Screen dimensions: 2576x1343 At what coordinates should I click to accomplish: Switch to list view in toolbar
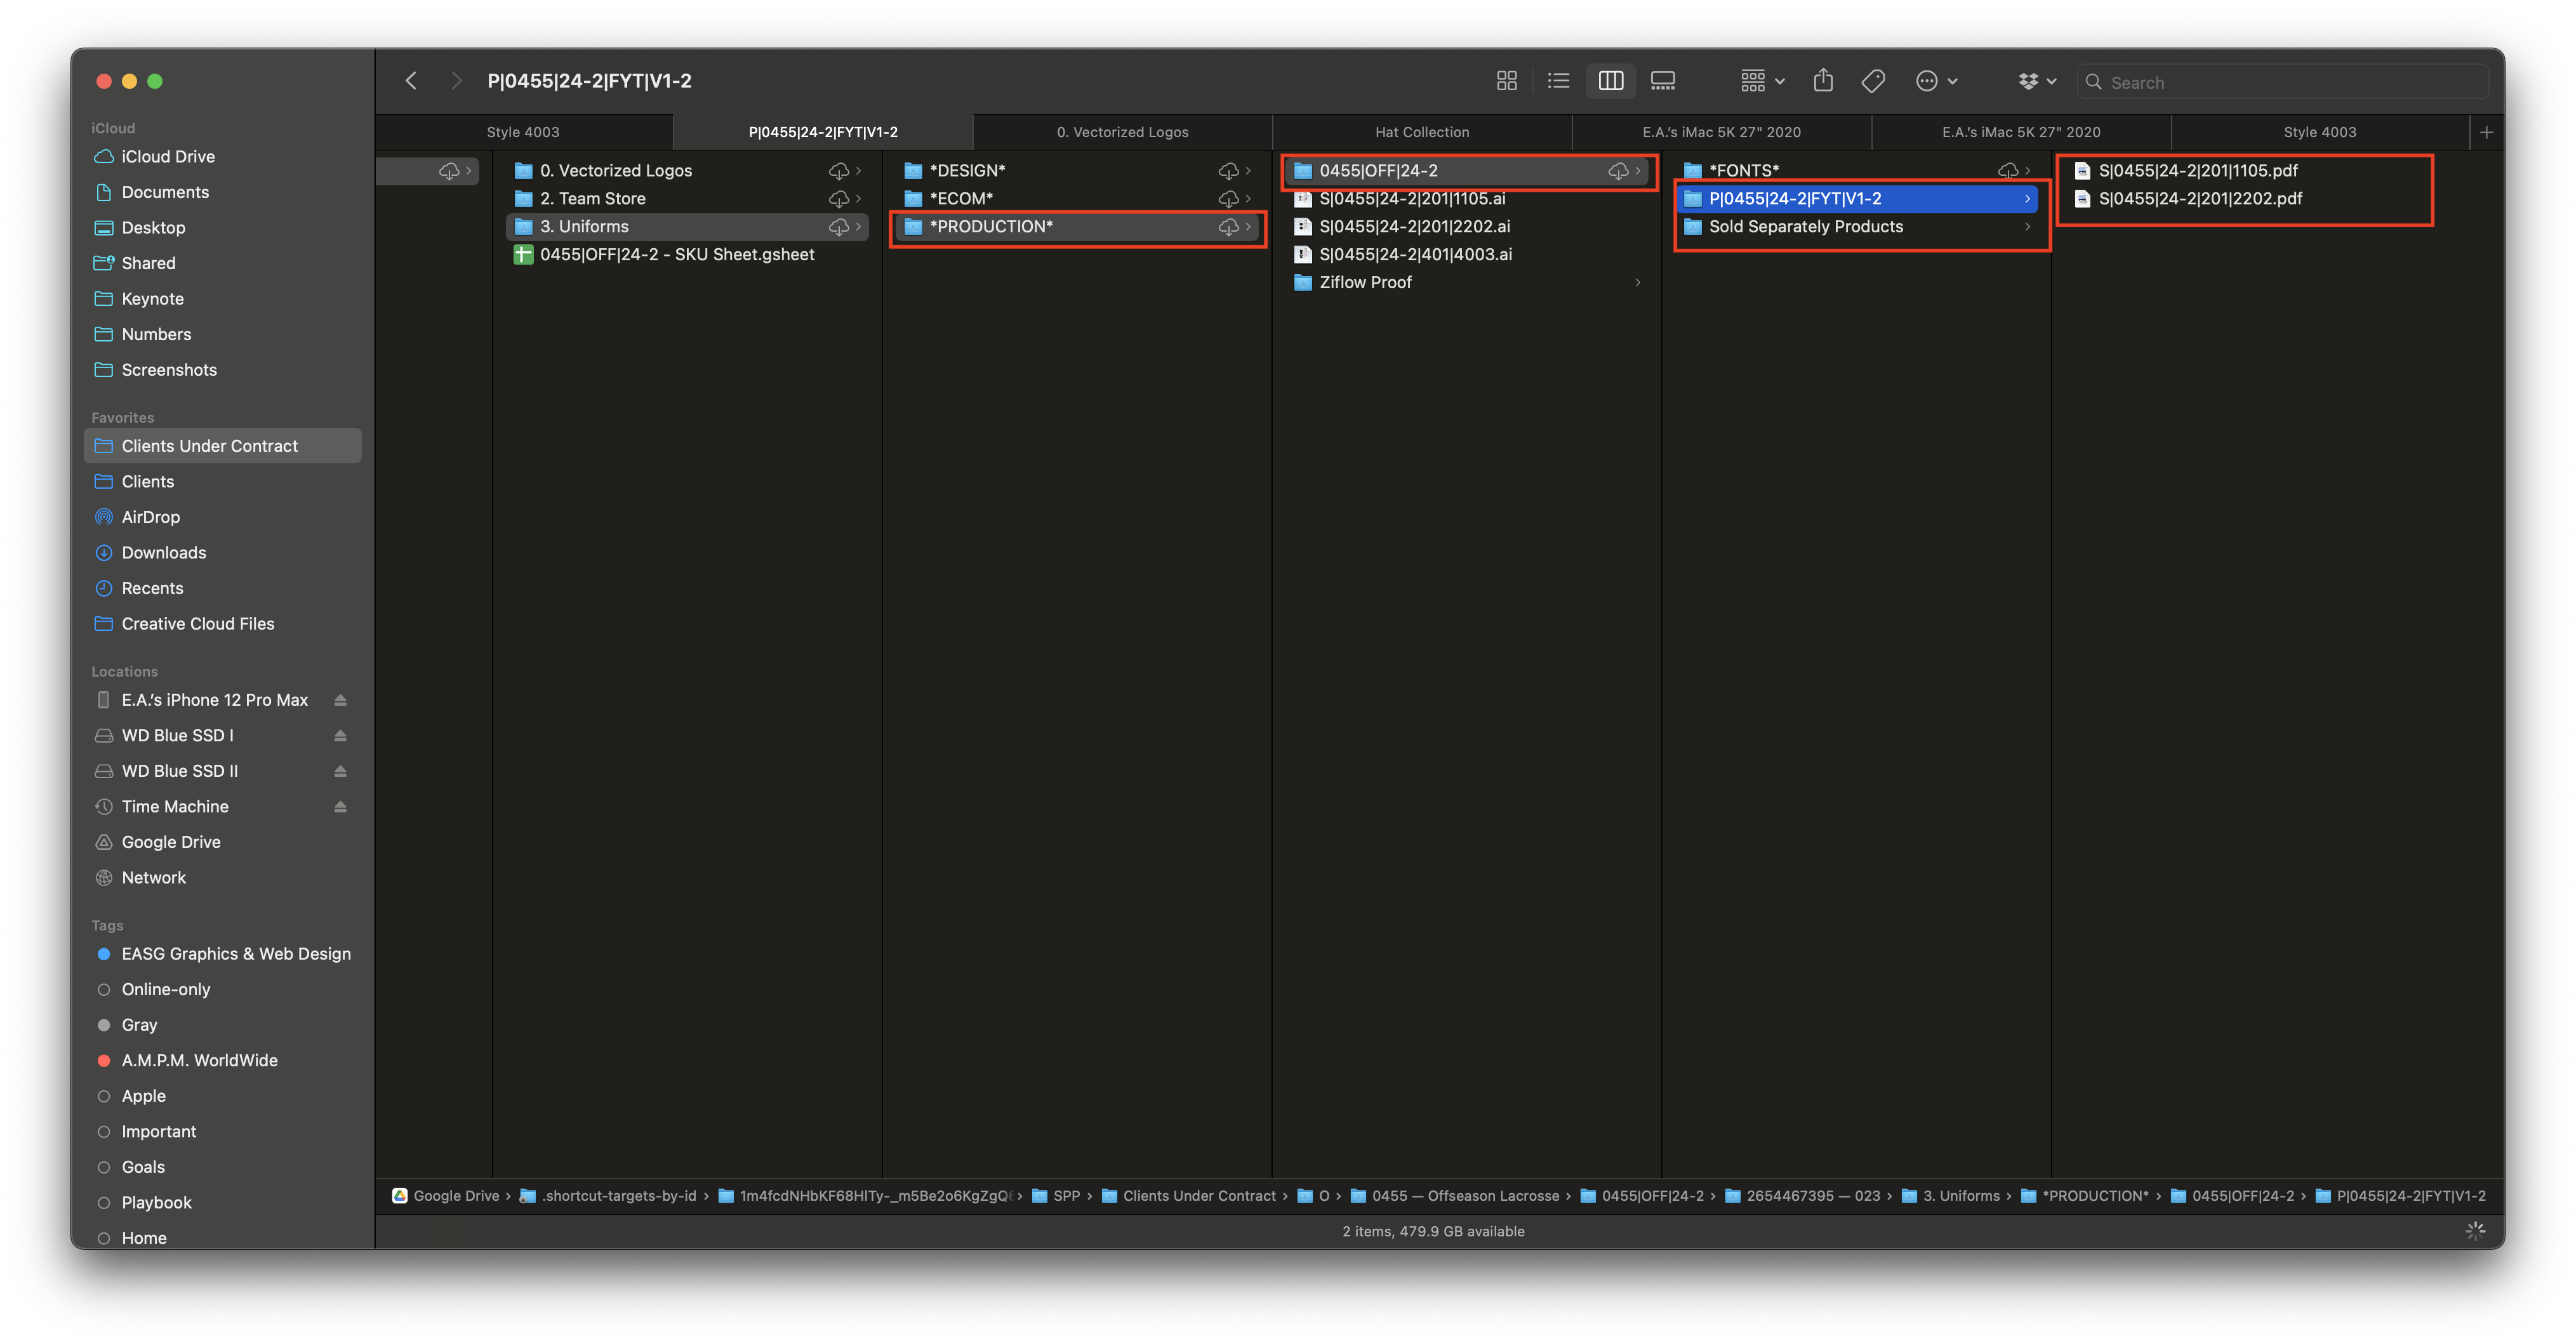coord(1558,81)
